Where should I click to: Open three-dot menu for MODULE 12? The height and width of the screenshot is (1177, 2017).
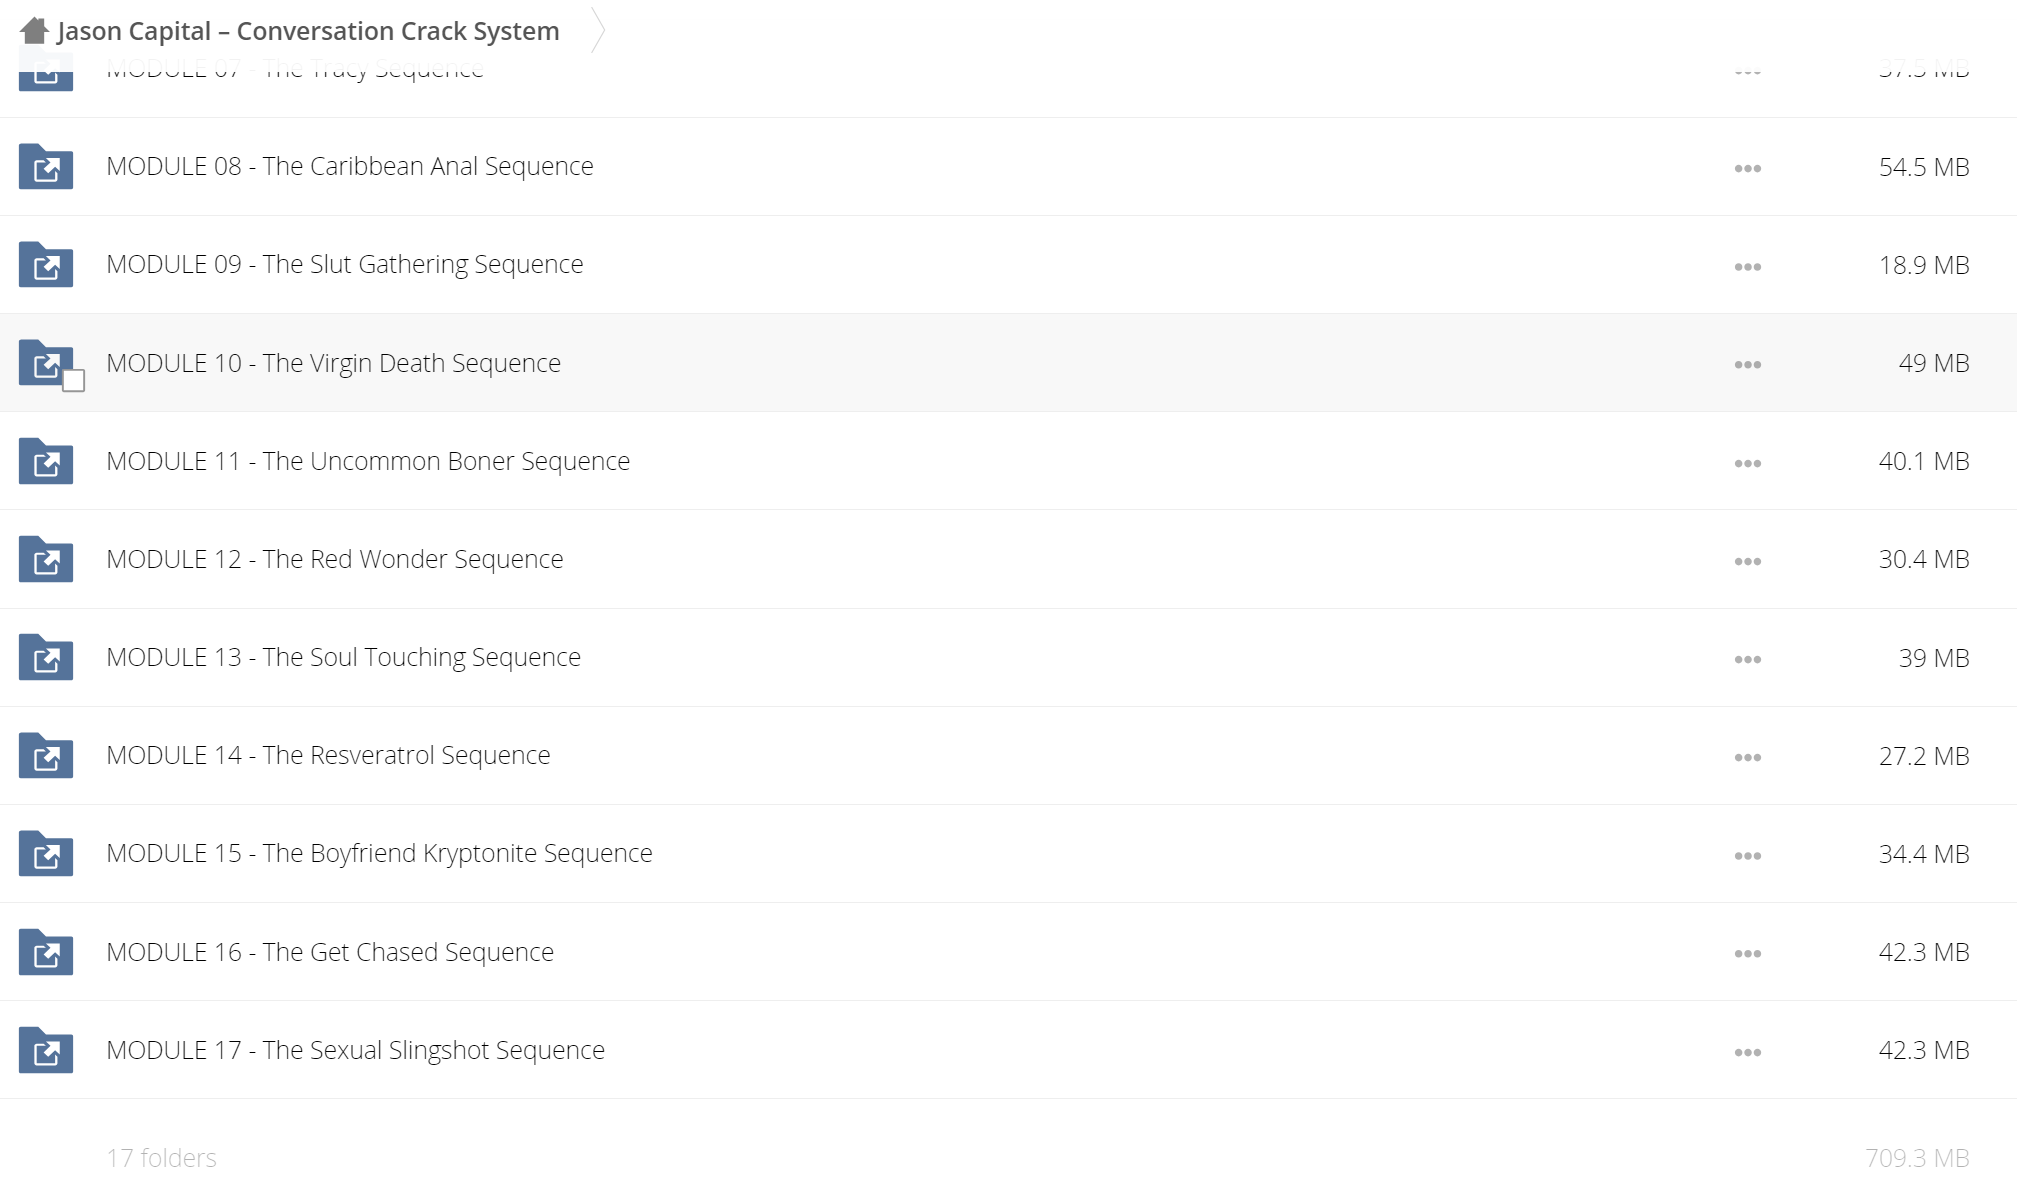[1747, 561]
